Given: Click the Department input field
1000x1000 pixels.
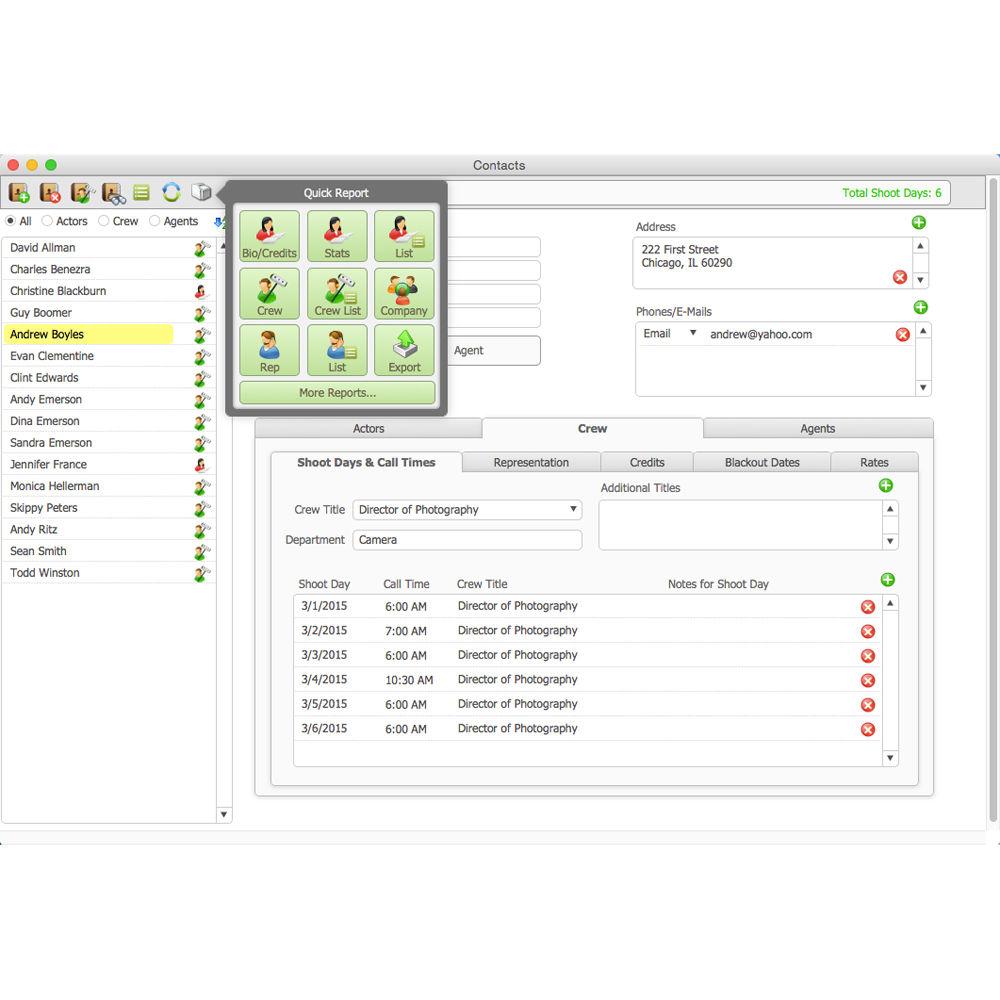Looking at the screenshot, I should 467,540.
